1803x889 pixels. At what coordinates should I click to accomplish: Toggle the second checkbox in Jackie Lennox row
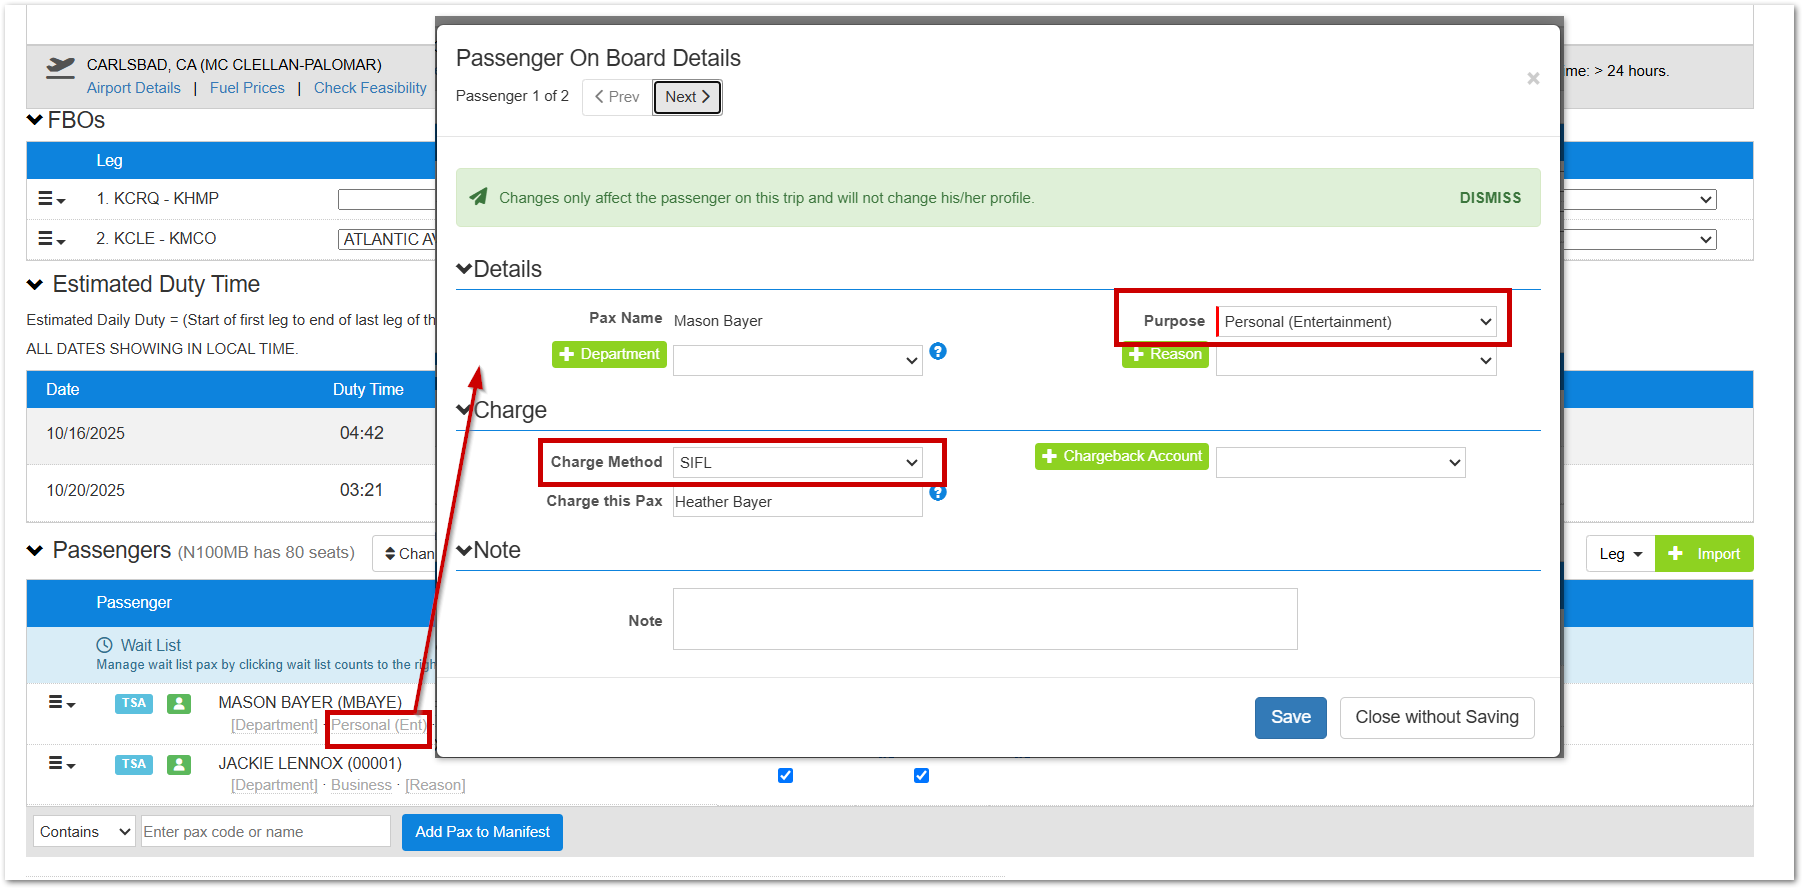tap(921, 775)
